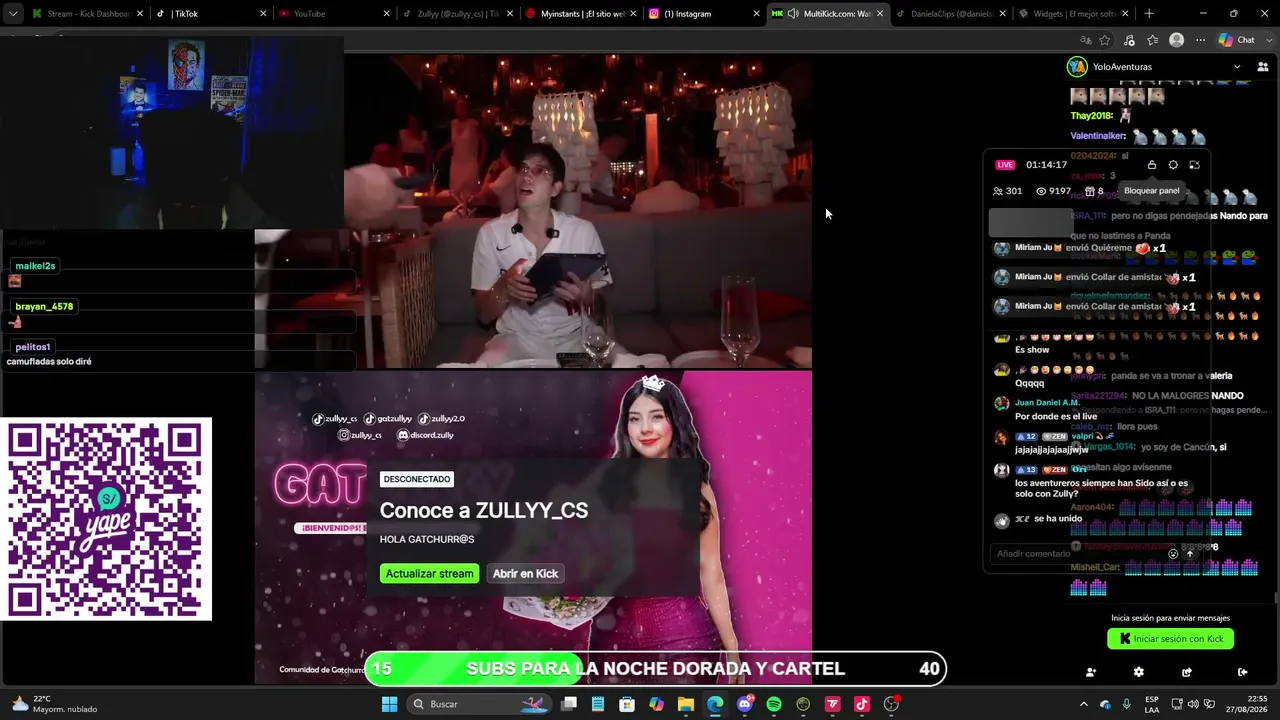Click Thay2018 username in Kick chat

click(x=1092, y=116)
